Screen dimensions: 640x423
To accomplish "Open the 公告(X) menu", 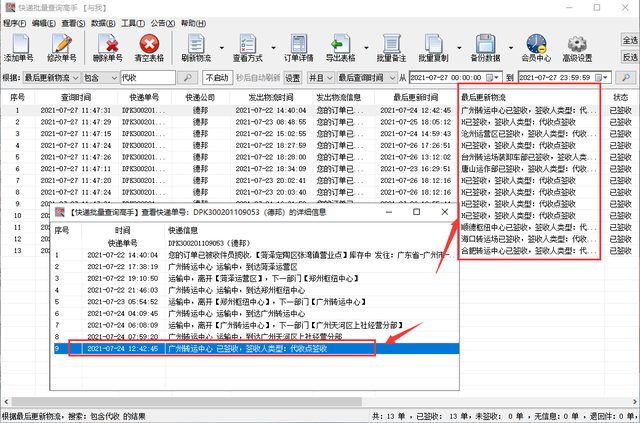I will point(163,23).
